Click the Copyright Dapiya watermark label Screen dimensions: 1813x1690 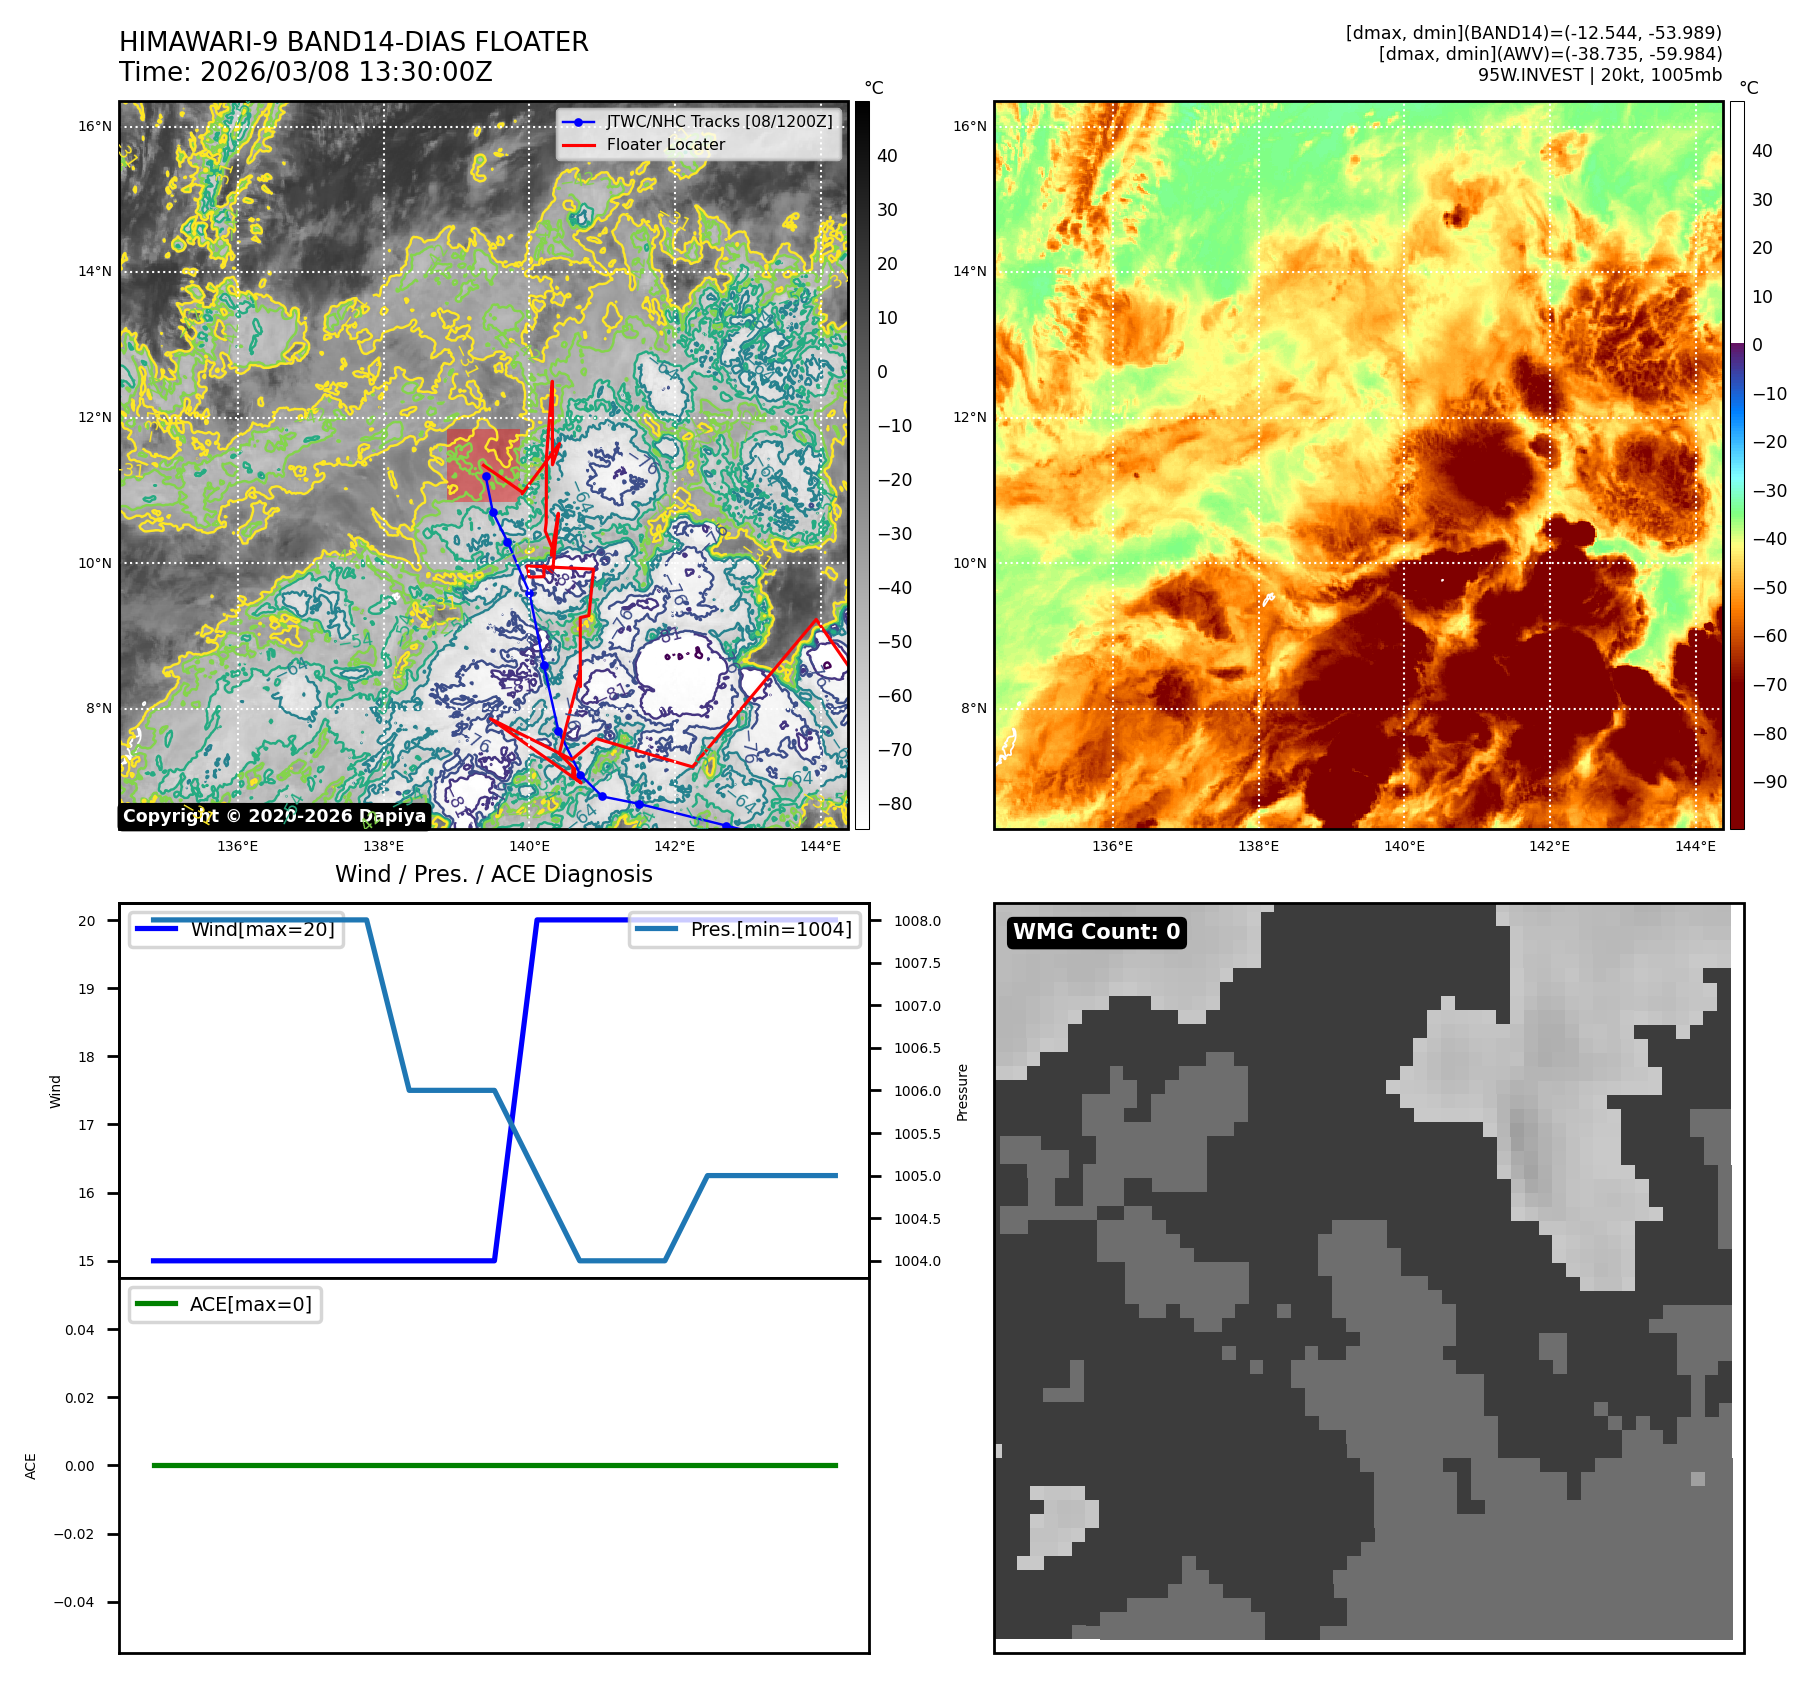click(x=274, y=816)
